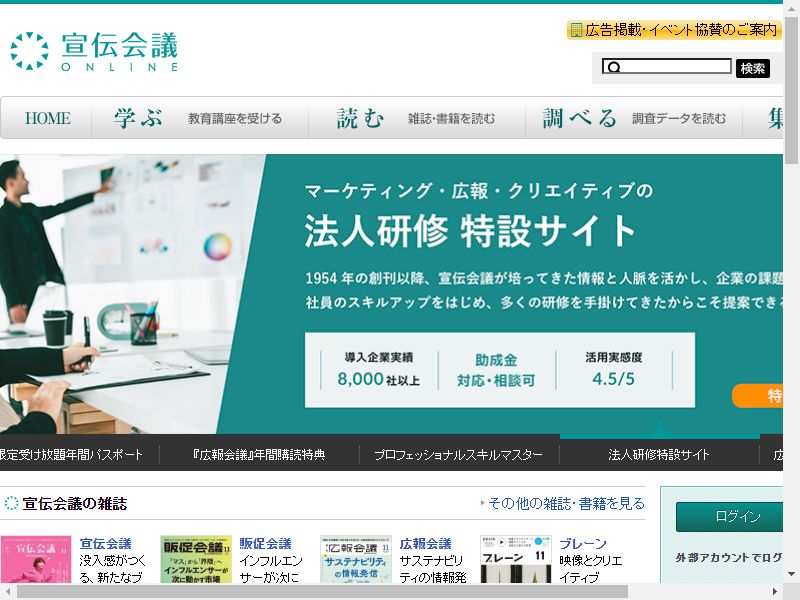Click the vertical scrollbar thumb
The height and width of the screenshot is (600, 800).
tap(791, 91)
